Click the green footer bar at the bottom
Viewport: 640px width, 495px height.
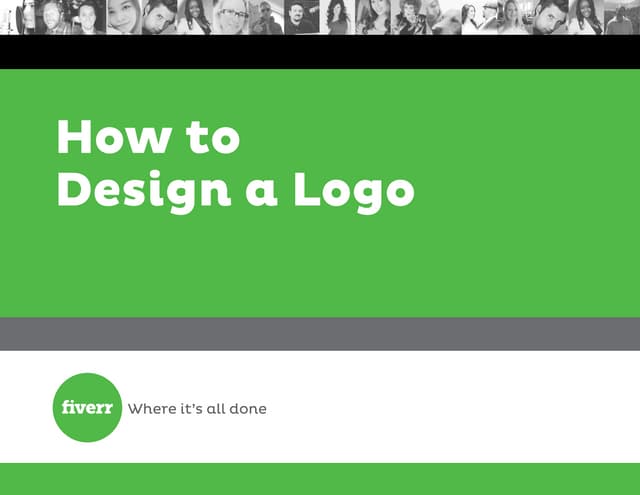click(x=320, y=479)
